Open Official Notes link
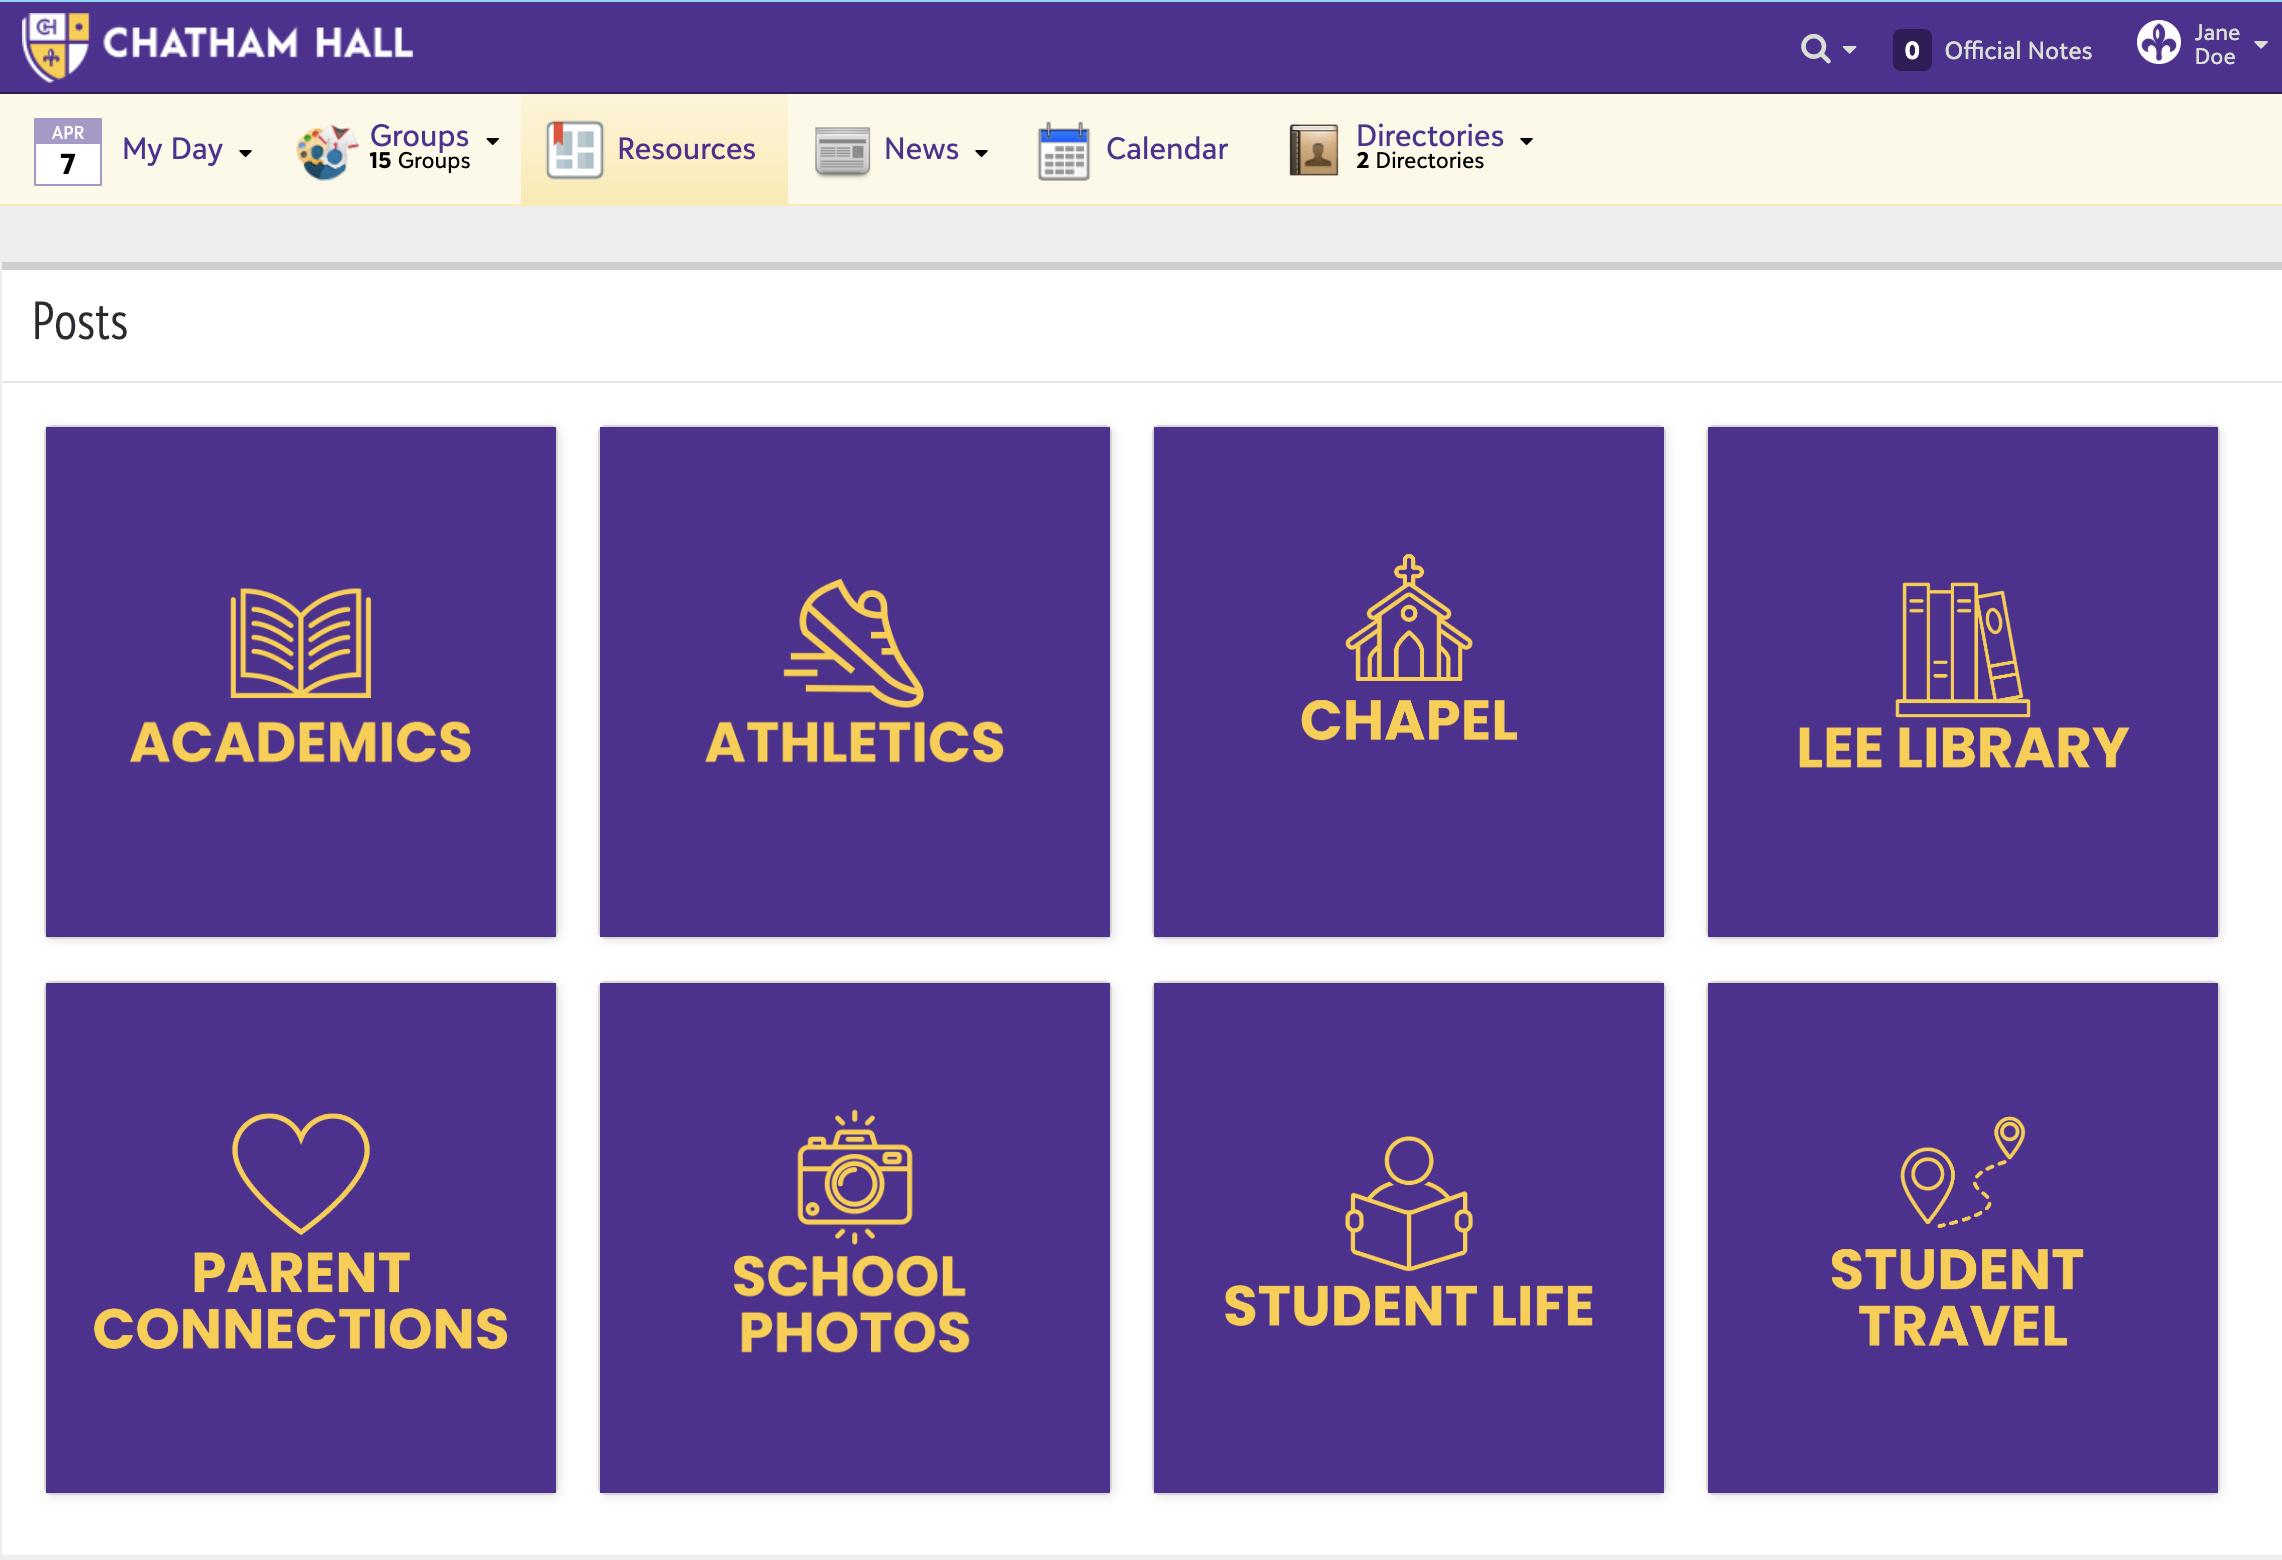The height and width of the screenshot is (1560, 2282). coord(2017,50)
